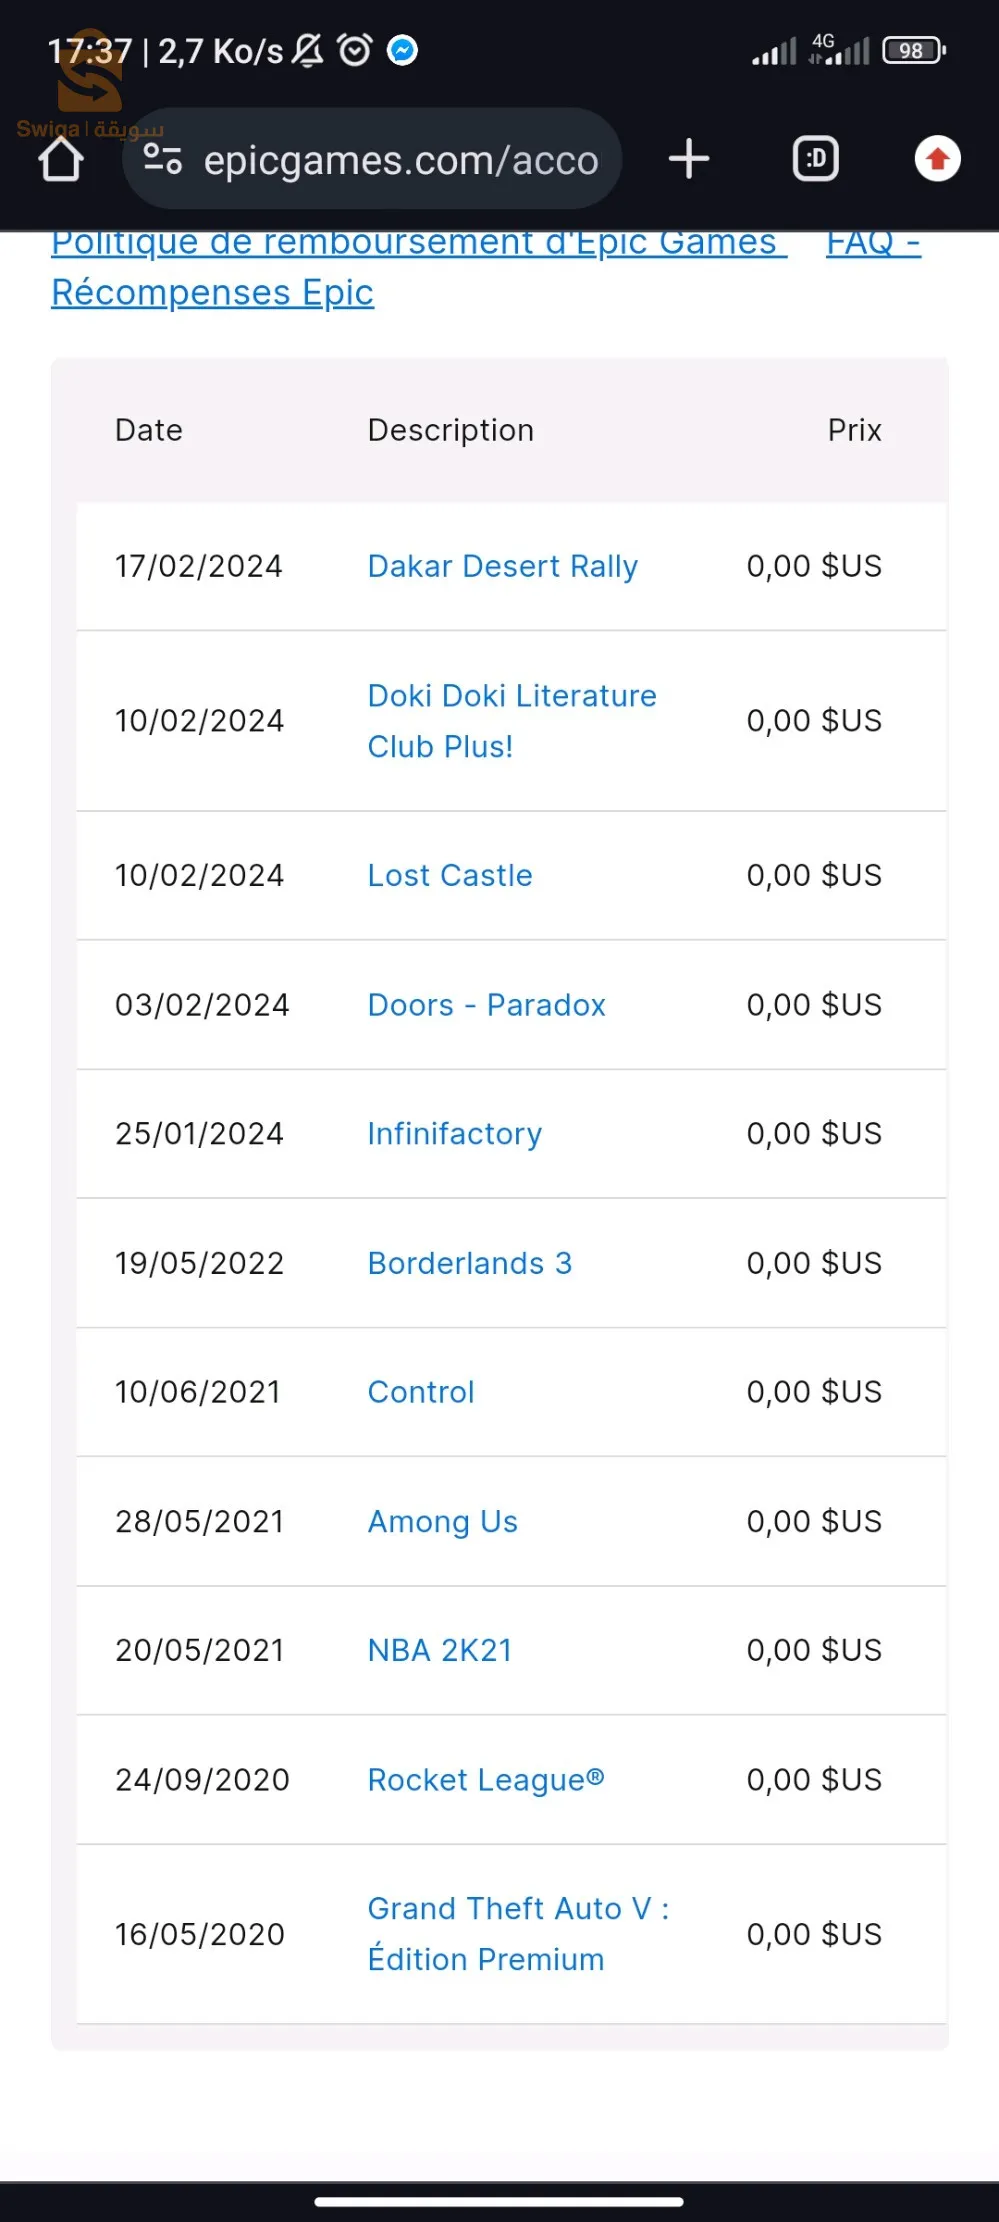Tap the browser home icon

[61, 160]
